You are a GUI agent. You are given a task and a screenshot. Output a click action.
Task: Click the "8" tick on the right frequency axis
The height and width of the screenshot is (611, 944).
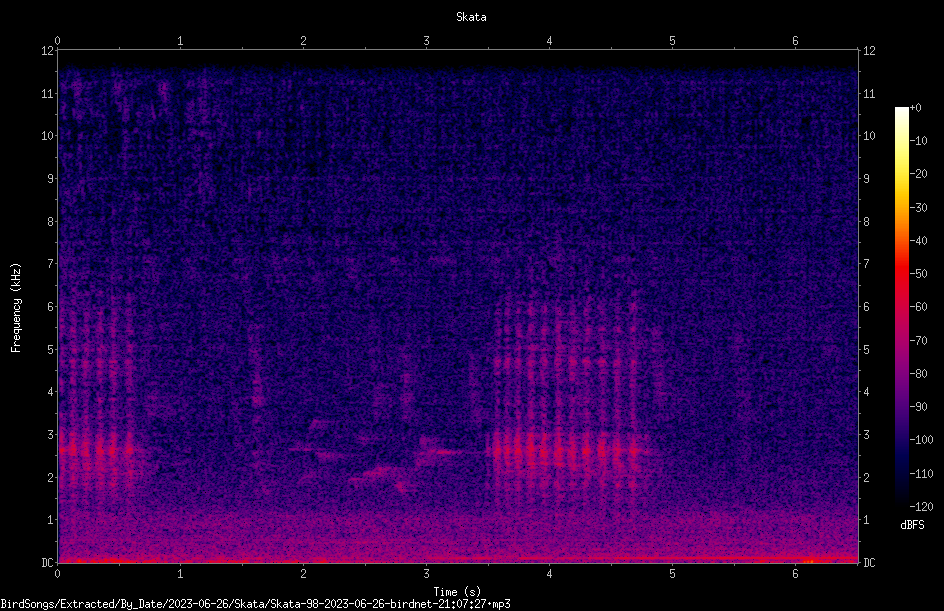click(866, 222)
